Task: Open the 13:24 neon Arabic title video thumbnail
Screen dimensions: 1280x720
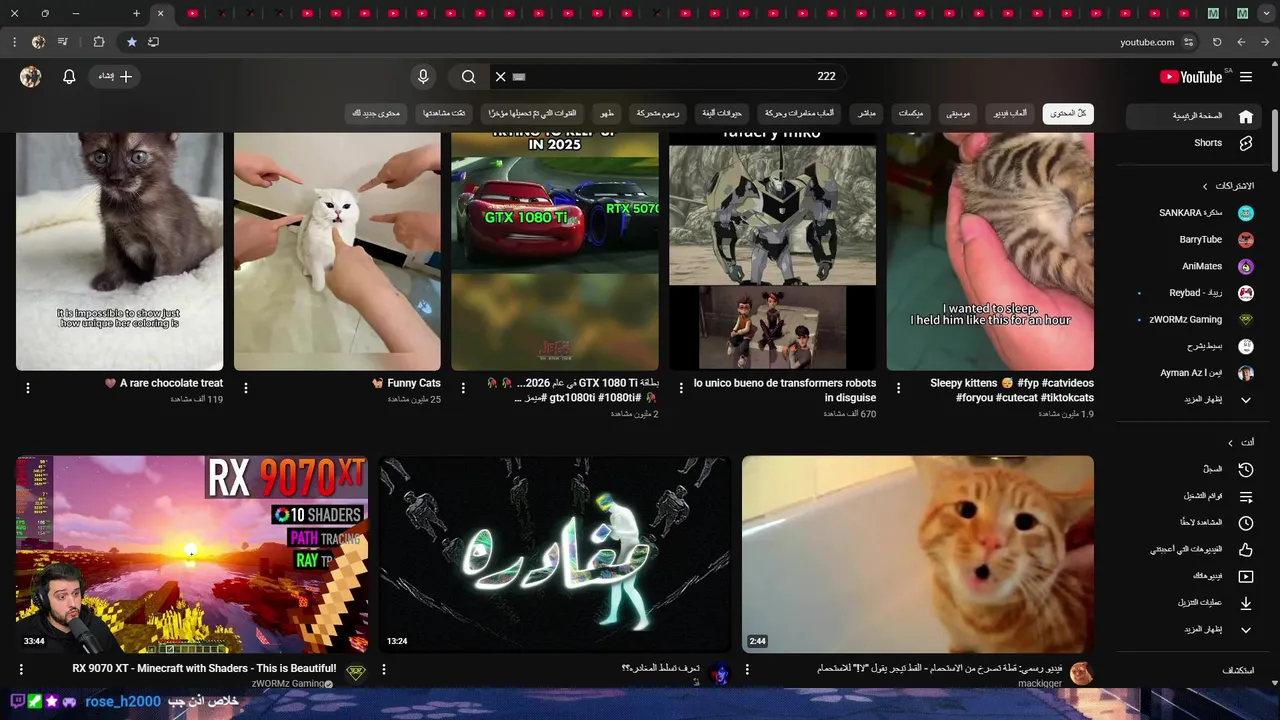Action: (x=555, y=554)
